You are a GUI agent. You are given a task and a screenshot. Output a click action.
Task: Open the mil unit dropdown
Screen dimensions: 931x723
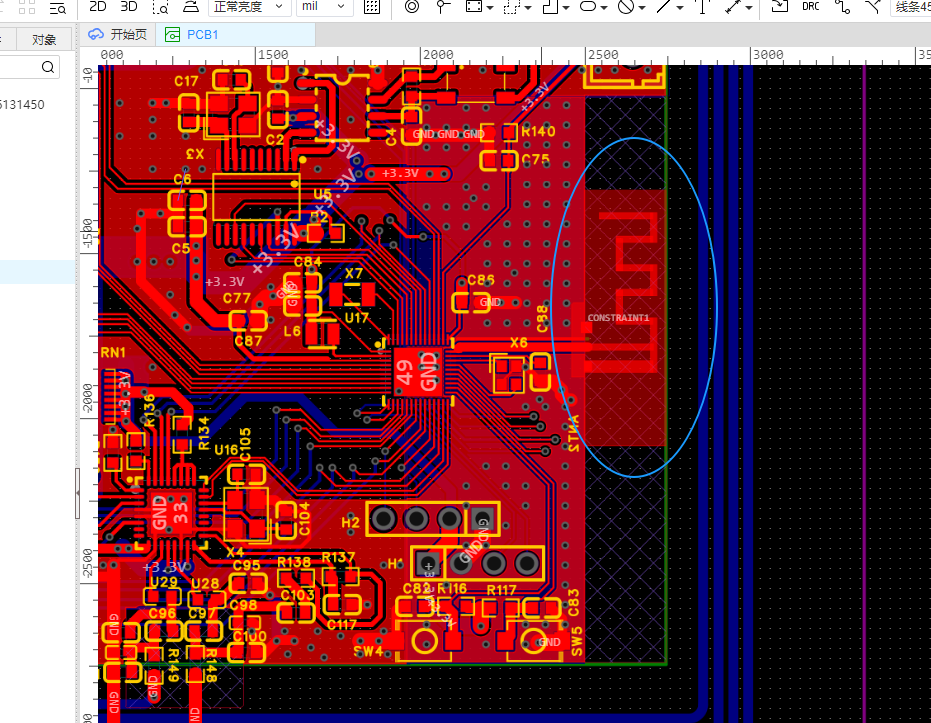324,7
